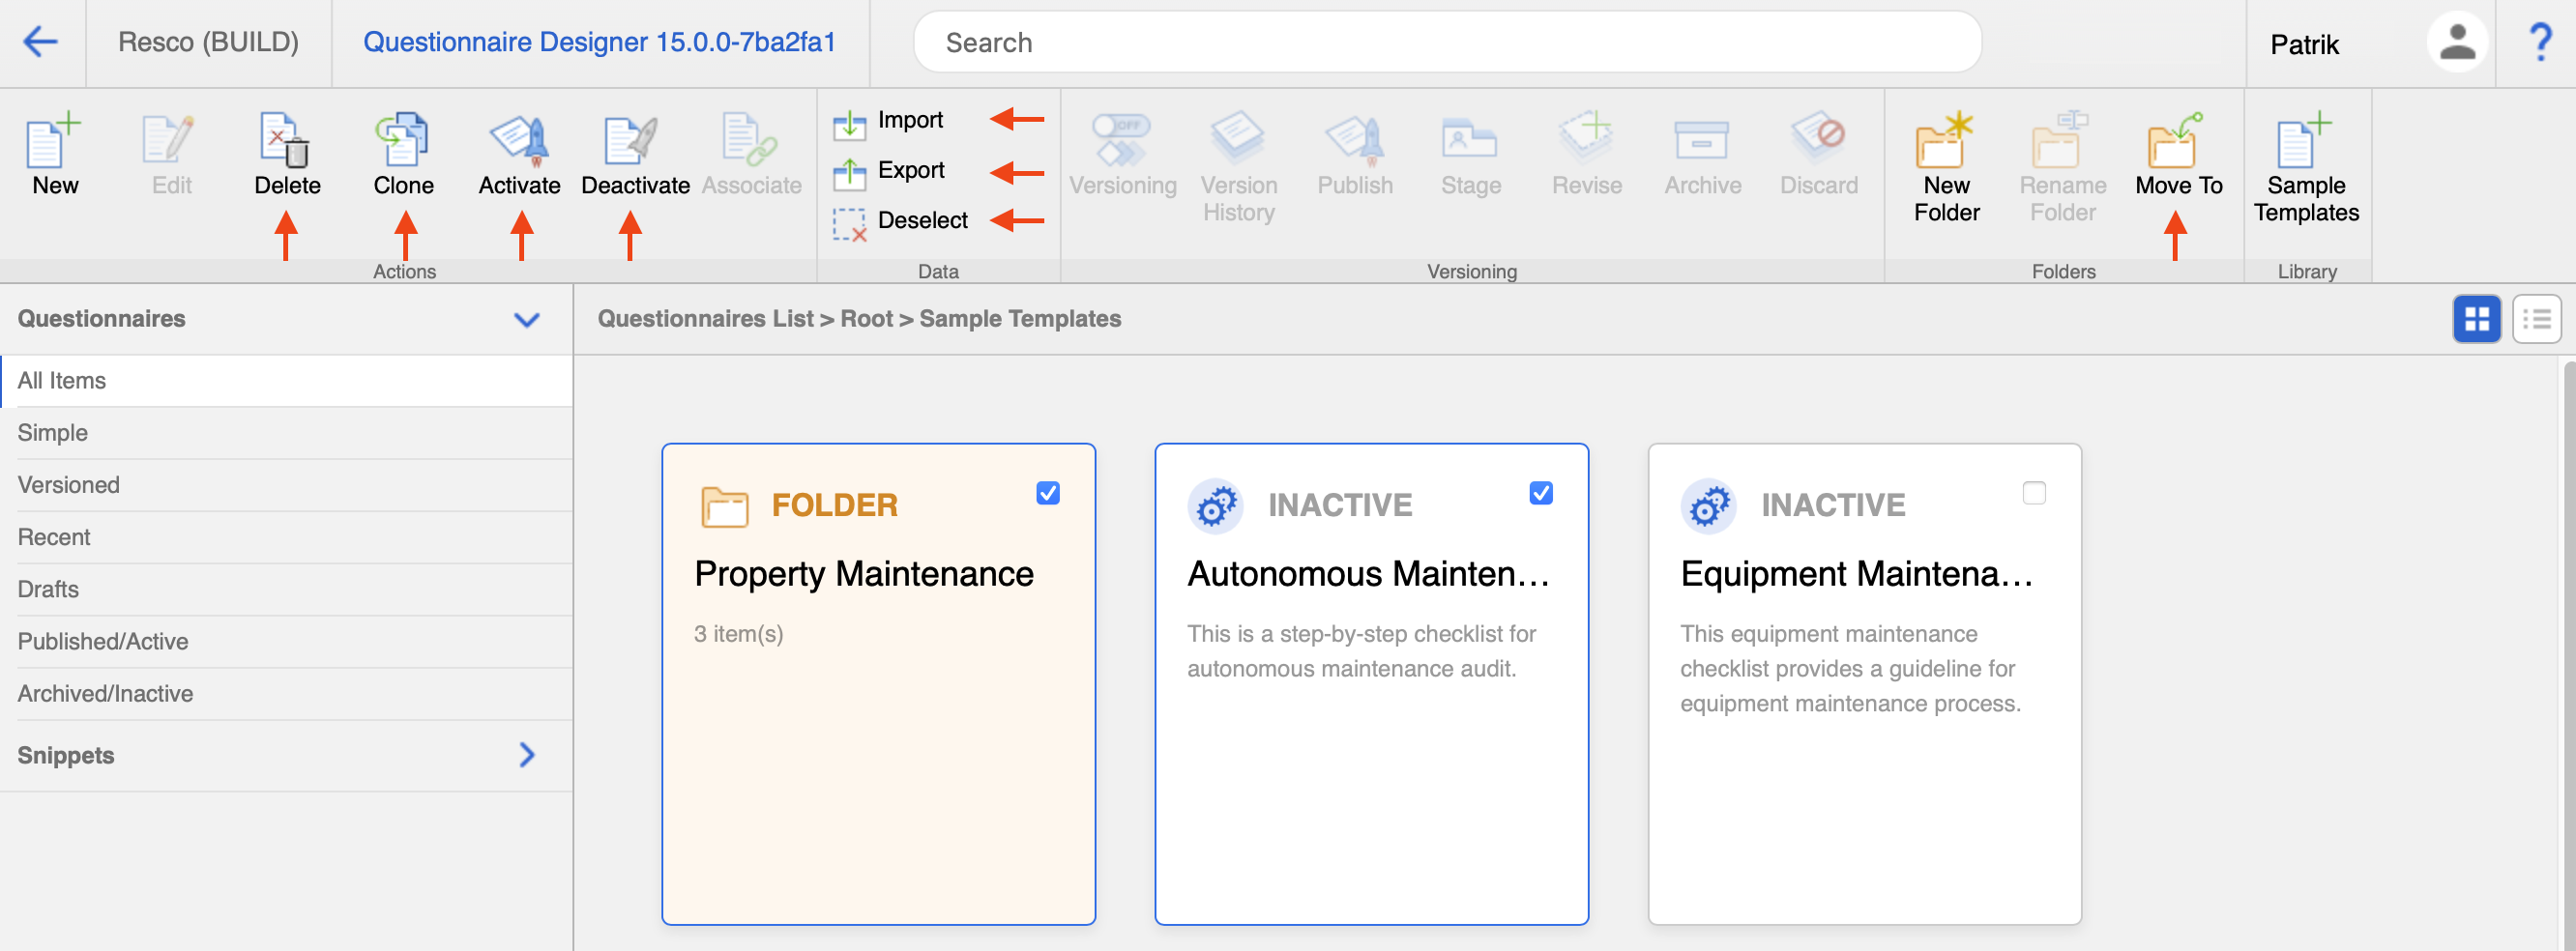The width and height of the screenshot is (2576, 951).
Task: Collapse the Questionnaires section chevron
Action: 526,319
